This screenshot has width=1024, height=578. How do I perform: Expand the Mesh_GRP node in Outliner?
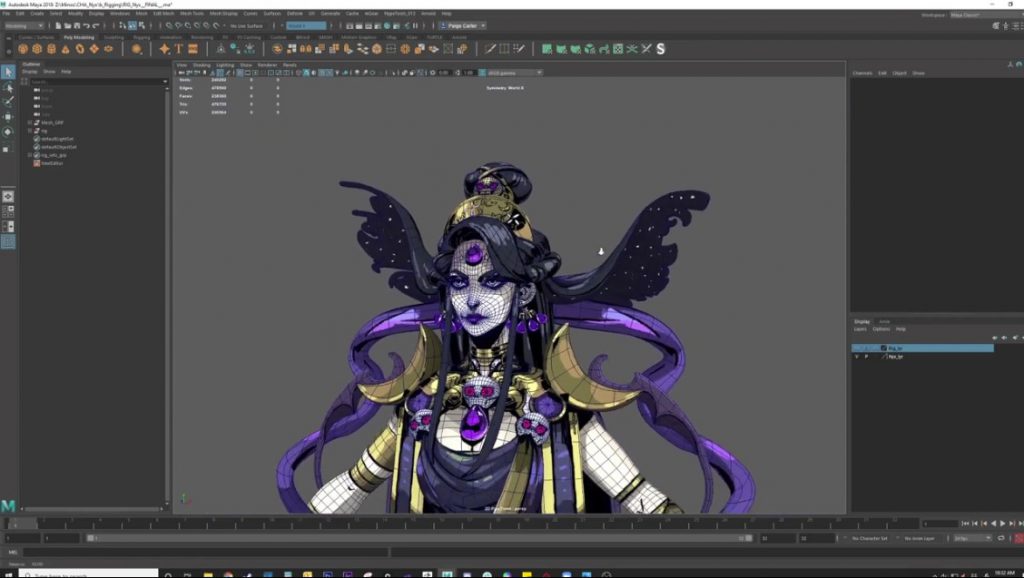pyautogui.click(x=29, y=122)
